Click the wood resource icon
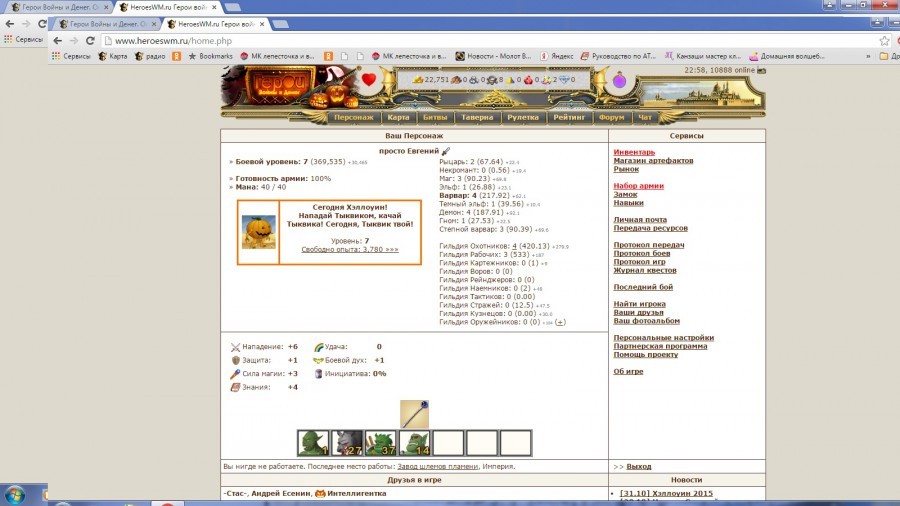The image size is (900, 506). tap(456, 80)
